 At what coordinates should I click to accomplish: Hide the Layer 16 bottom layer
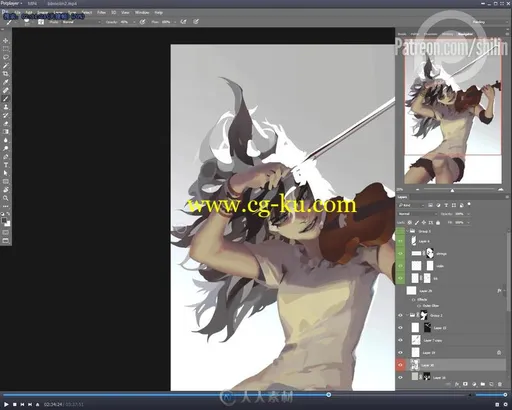tap(400, 378)
